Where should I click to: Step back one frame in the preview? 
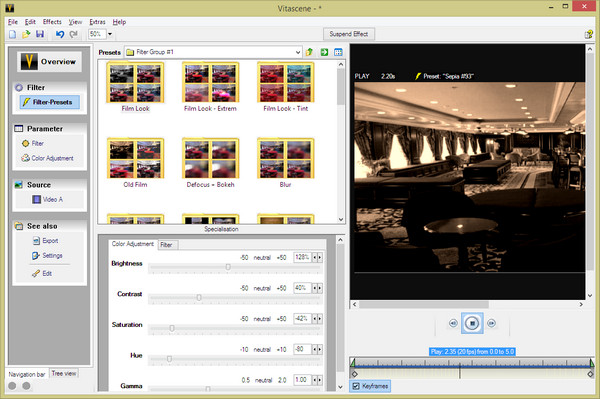(453, 324)
